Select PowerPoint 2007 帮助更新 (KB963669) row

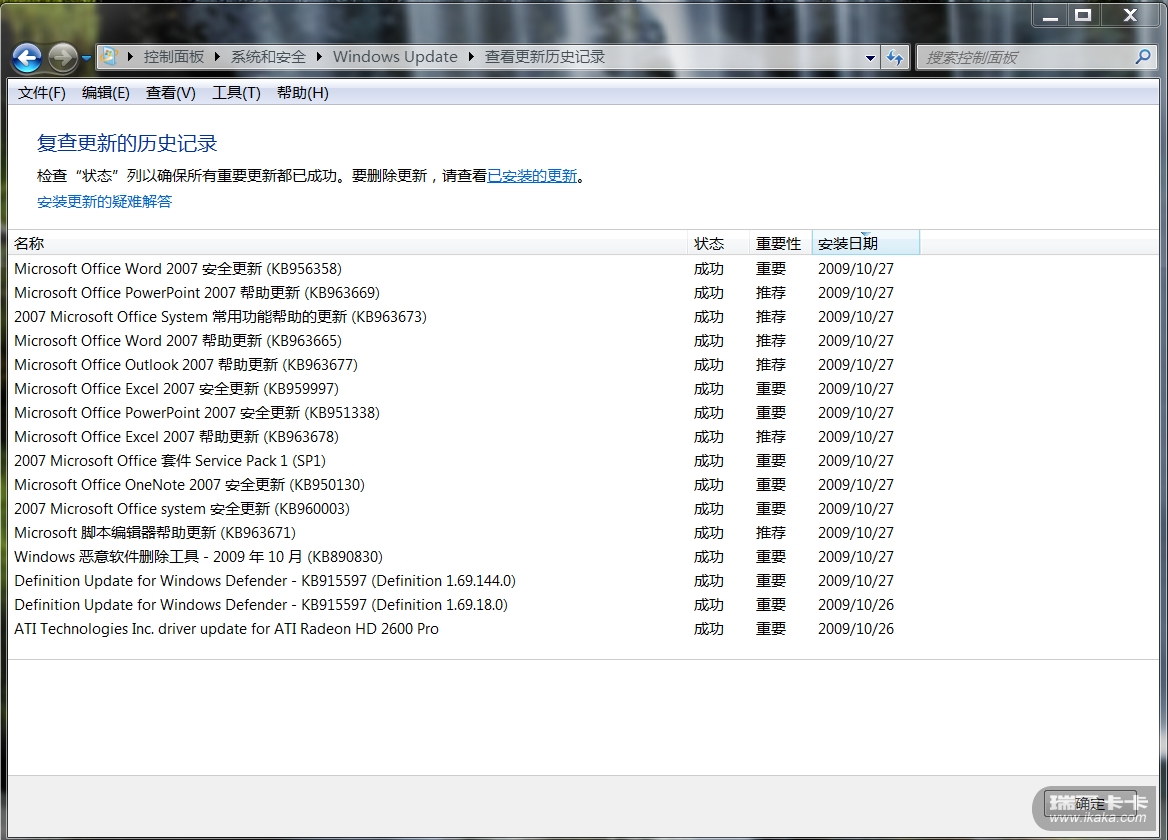(465, 293)
